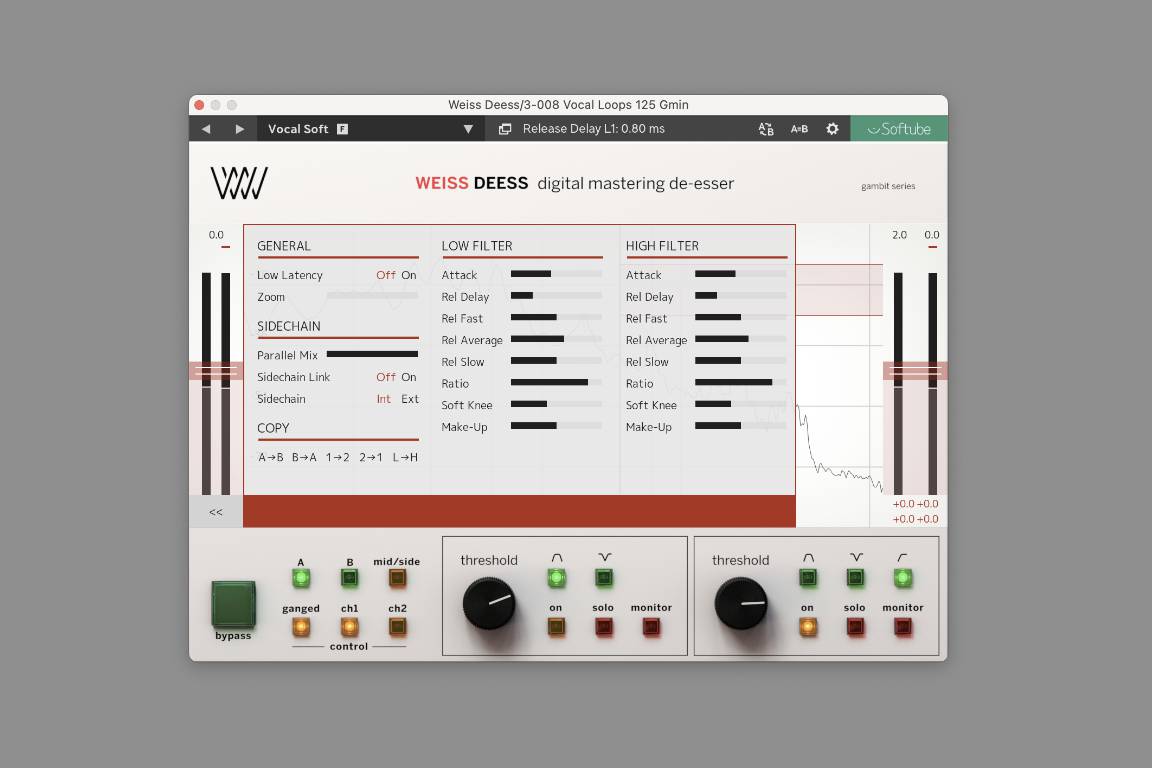This screenshot has height=768, width=1152.
Task: Select high band high-pass filter shape
Action: (x=903, y=578)
